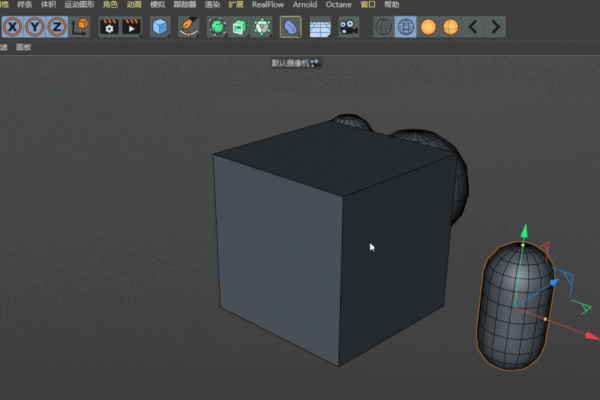
Task: Select the spline pen tool
Action: click(188, 27)
